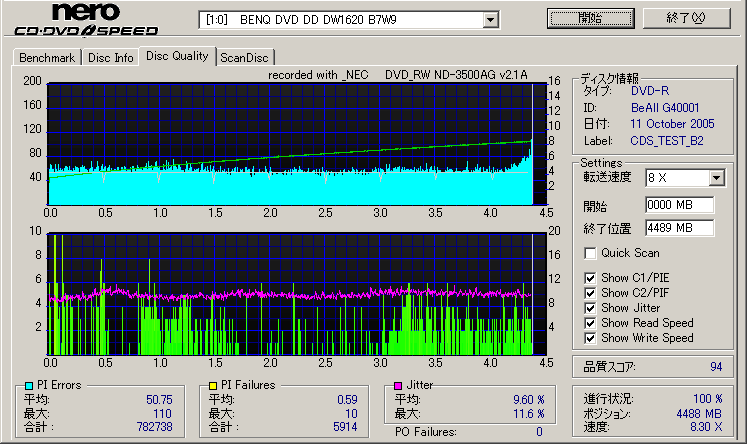747x444 pixels.
Task: Click the date value 11 October 2005
Action: 672,124
